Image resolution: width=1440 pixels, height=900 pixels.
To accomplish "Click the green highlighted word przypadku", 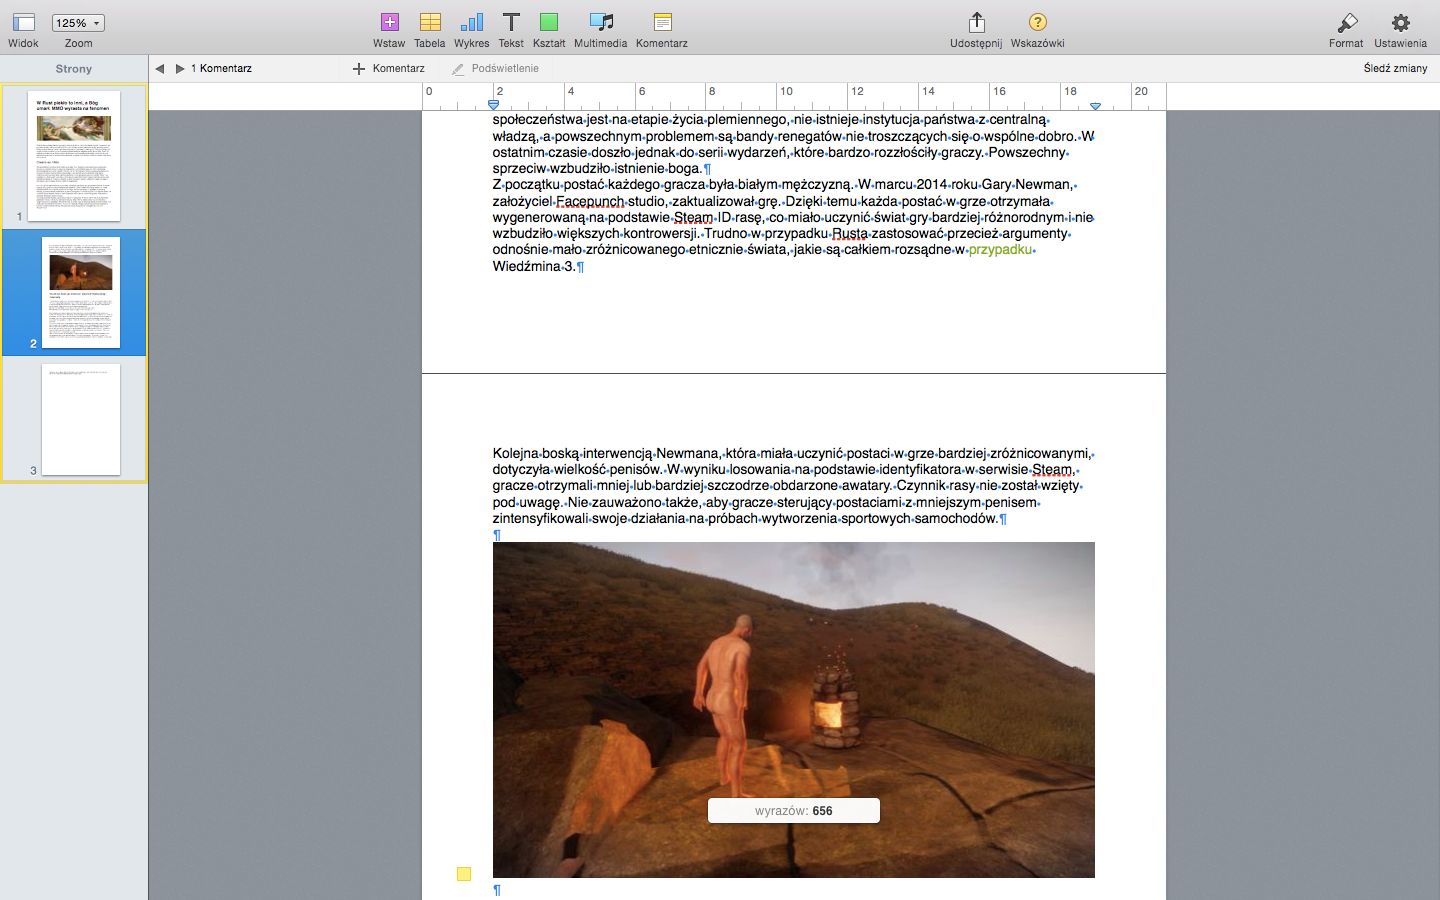I will pyautogui.click(x=1000, y=250).
